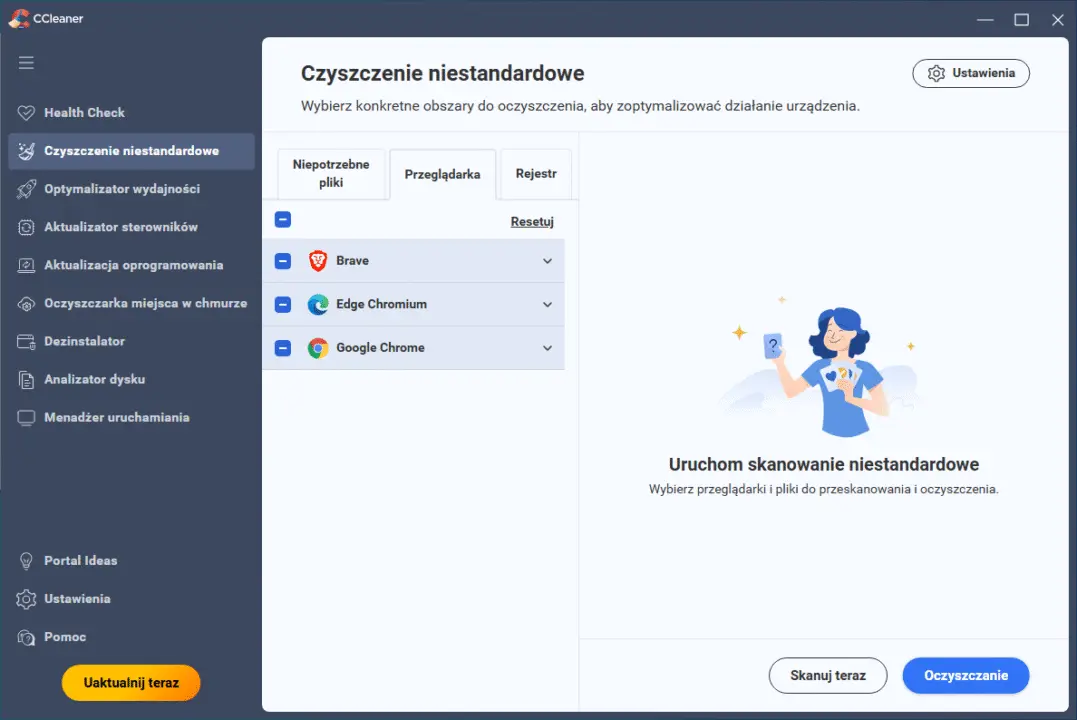
Task: Click the Skanuj teraz button
Action: [x=827, y=676]
